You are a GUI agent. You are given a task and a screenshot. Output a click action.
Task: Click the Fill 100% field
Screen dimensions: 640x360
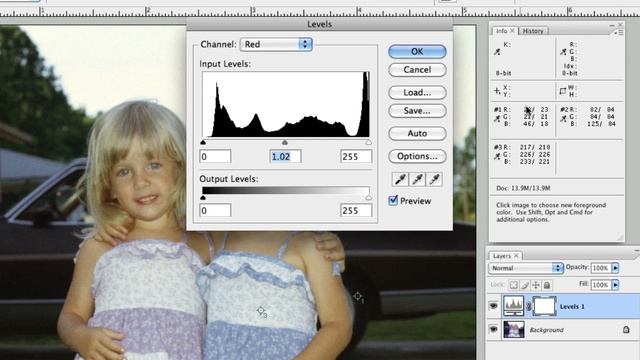click(x=601, y=284)
